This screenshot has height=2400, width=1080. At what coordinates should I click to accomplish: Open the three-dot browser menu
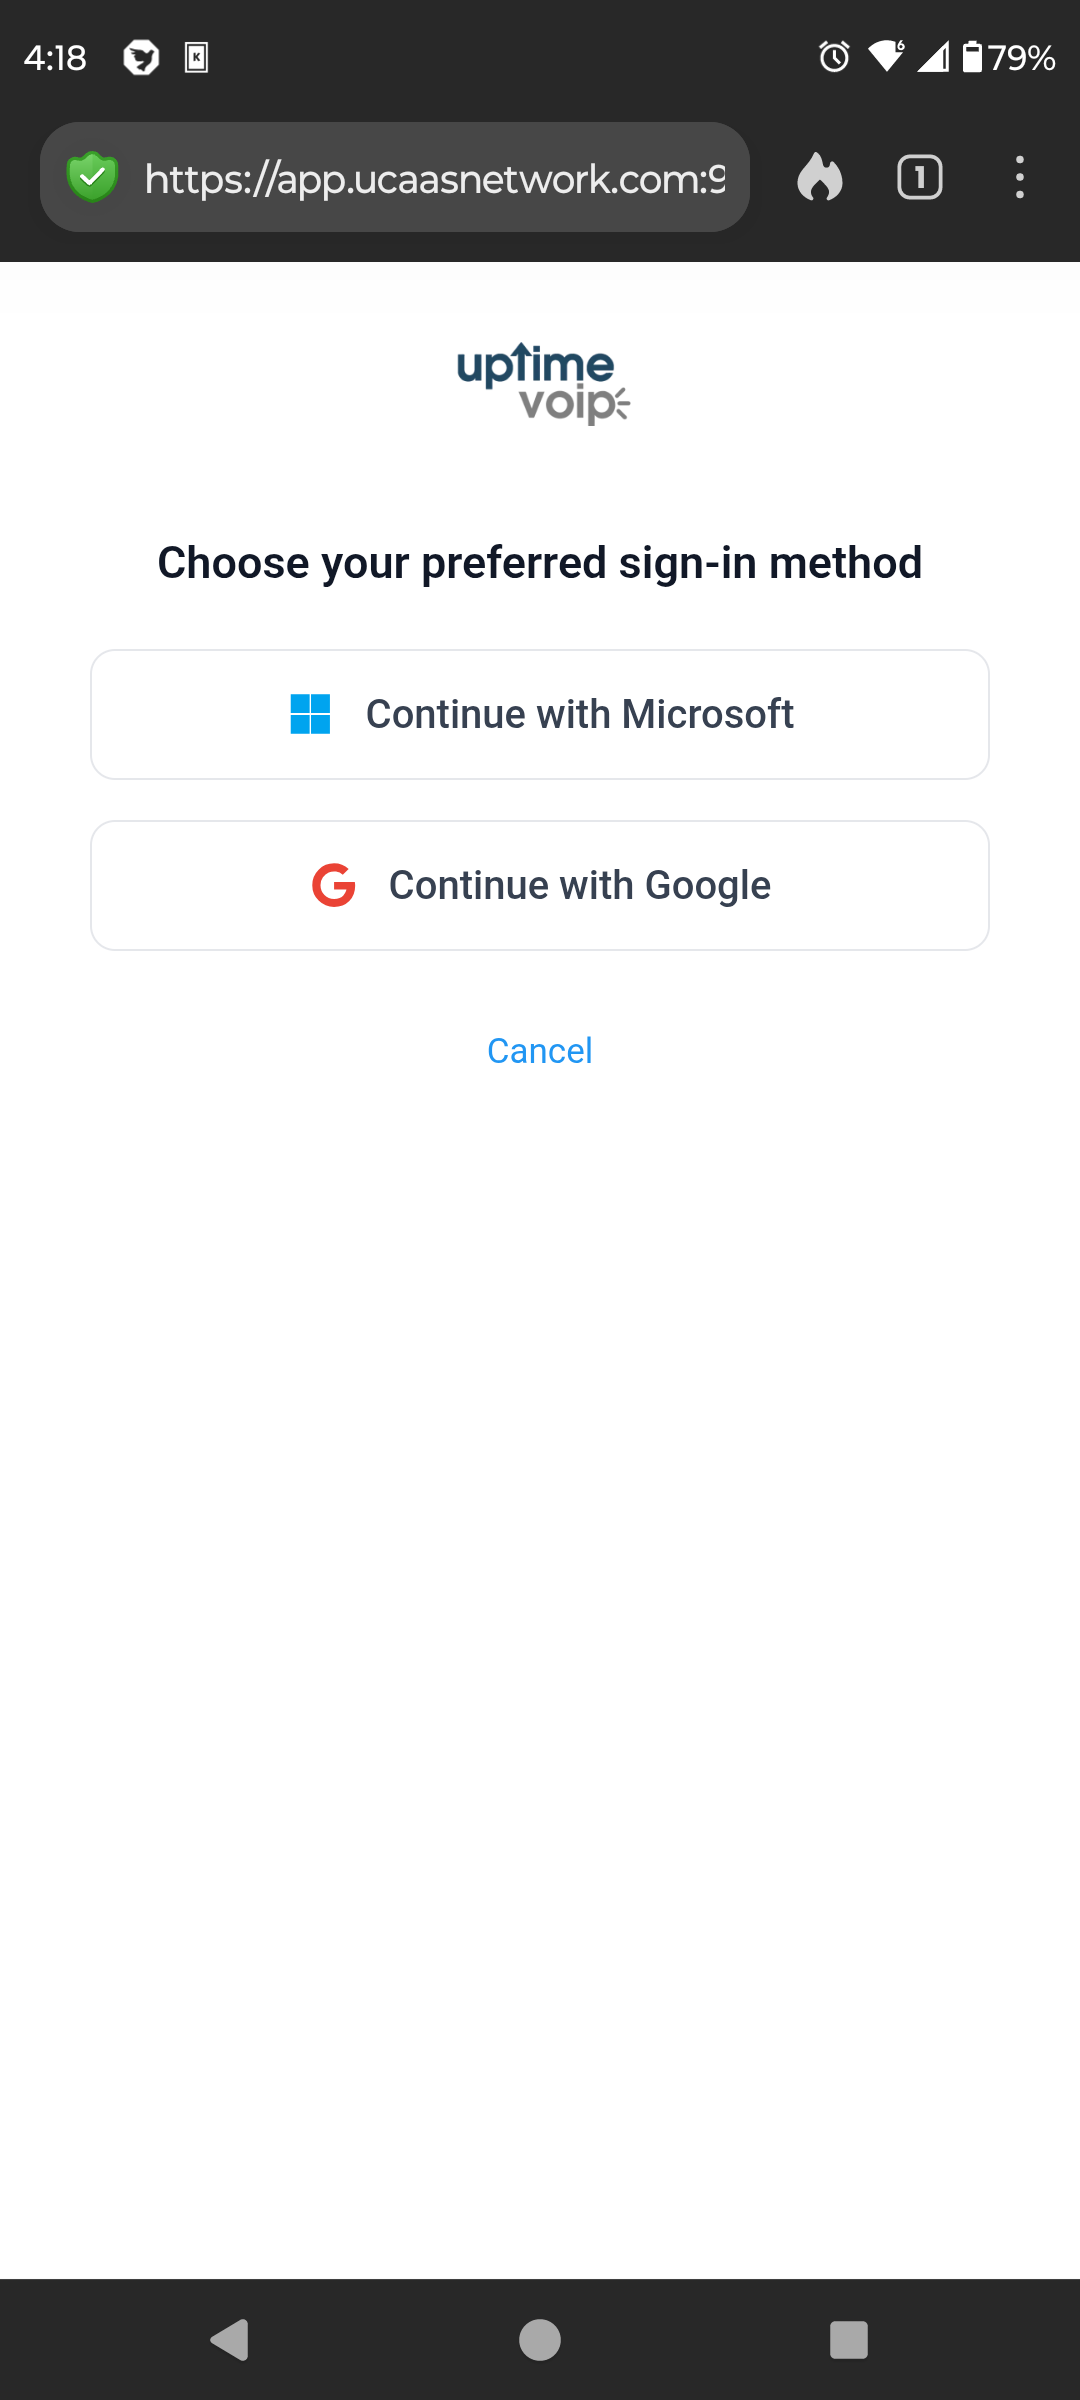[1019, 178]
